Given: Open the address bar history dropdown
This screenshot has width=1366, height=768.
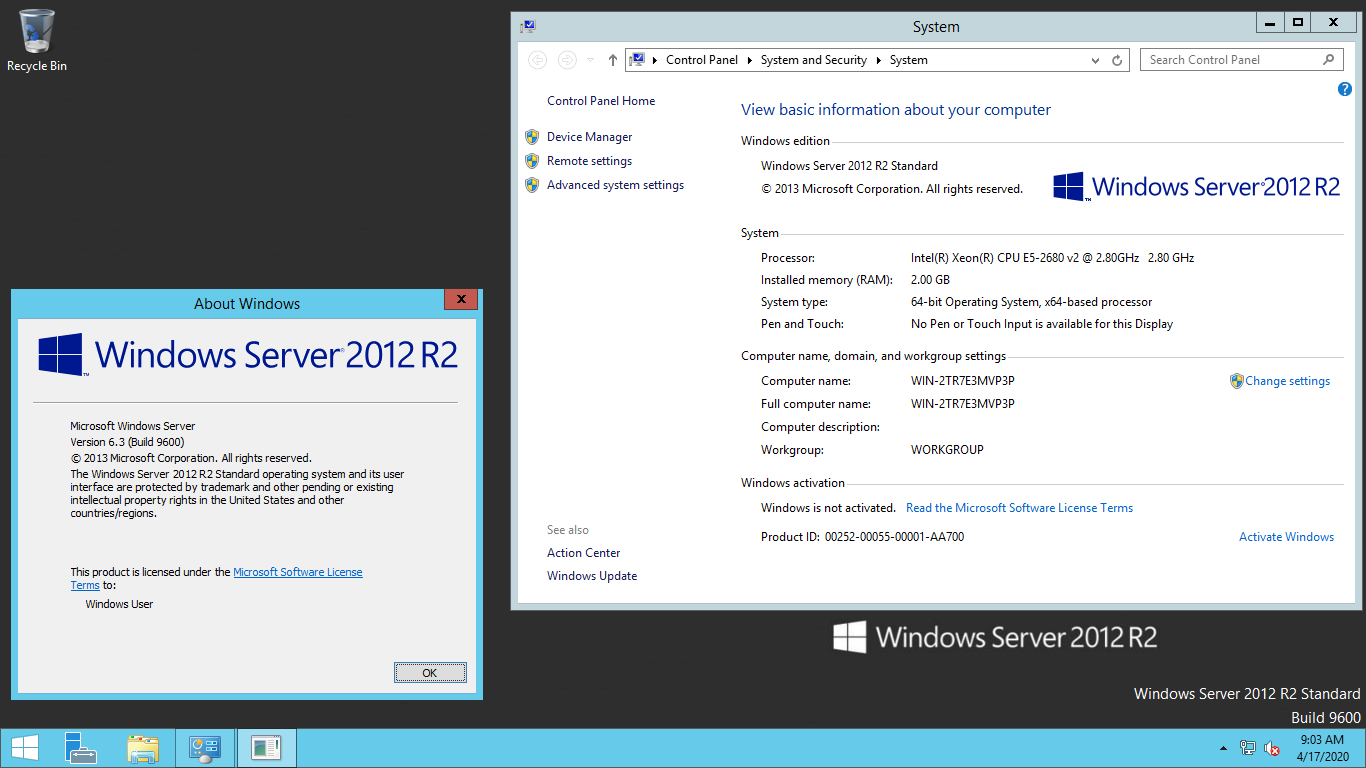Looking at the screenshot, I should 1095,60.
